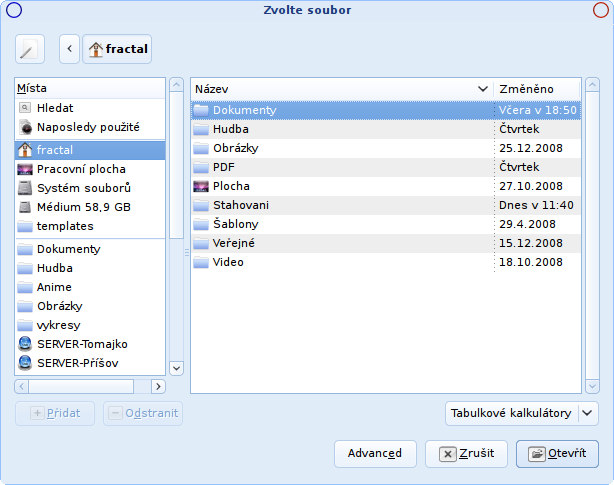614x485 pixels.
Task: Open the Tabulkové kalkulátory filter dropdown
Action: coord(522,413)
